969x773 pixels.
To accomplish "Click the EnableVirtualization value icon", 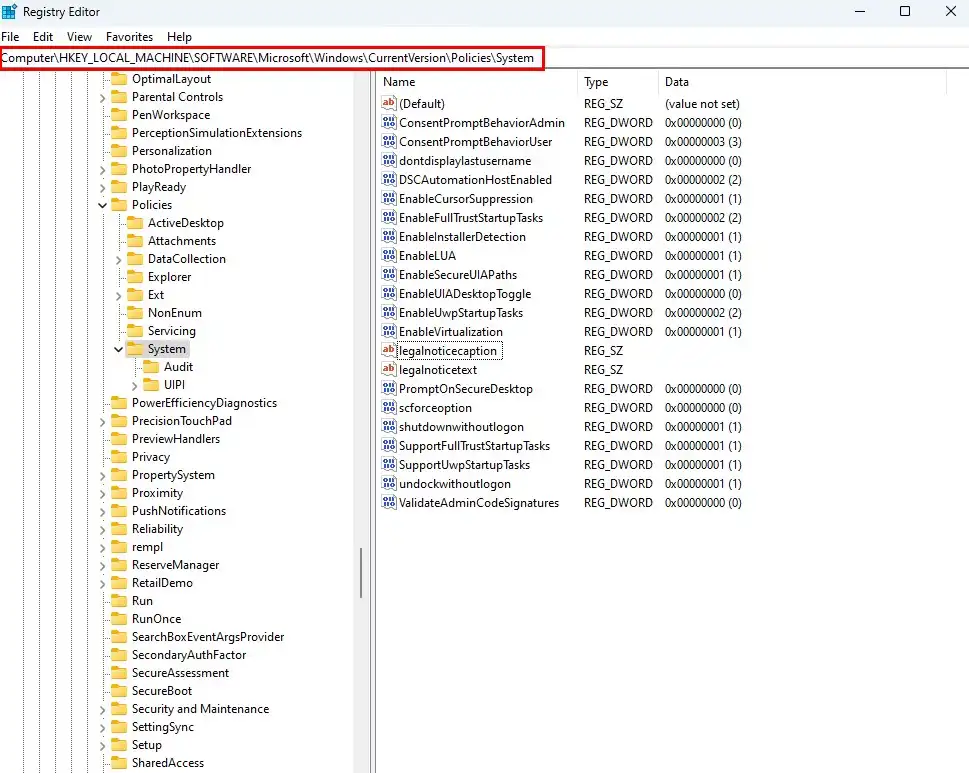I will coord(389,331).
